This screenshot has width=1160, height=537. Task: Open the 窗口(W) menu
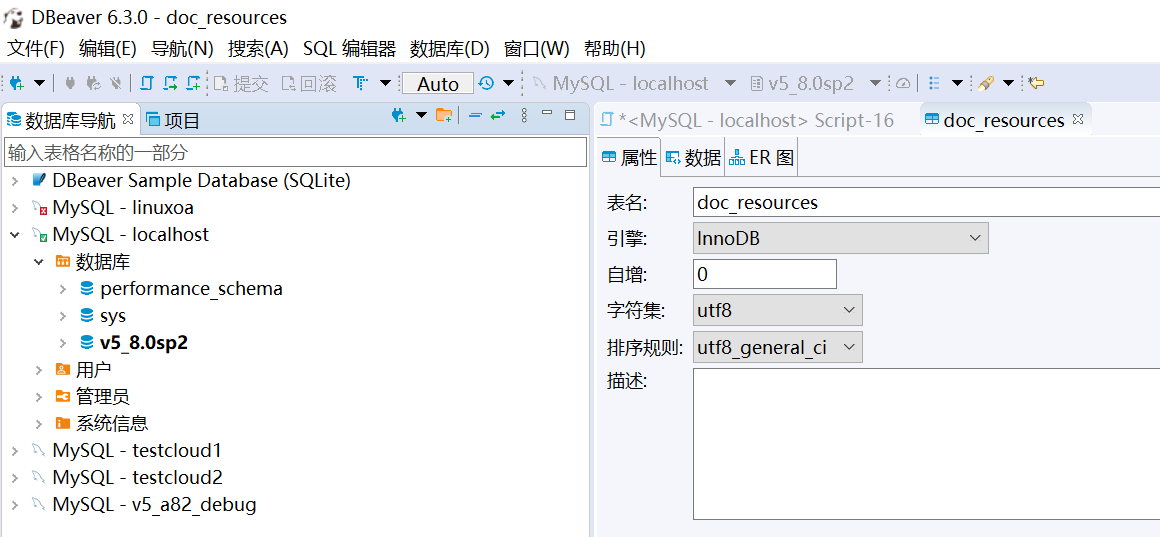click(x=537, y=49)
